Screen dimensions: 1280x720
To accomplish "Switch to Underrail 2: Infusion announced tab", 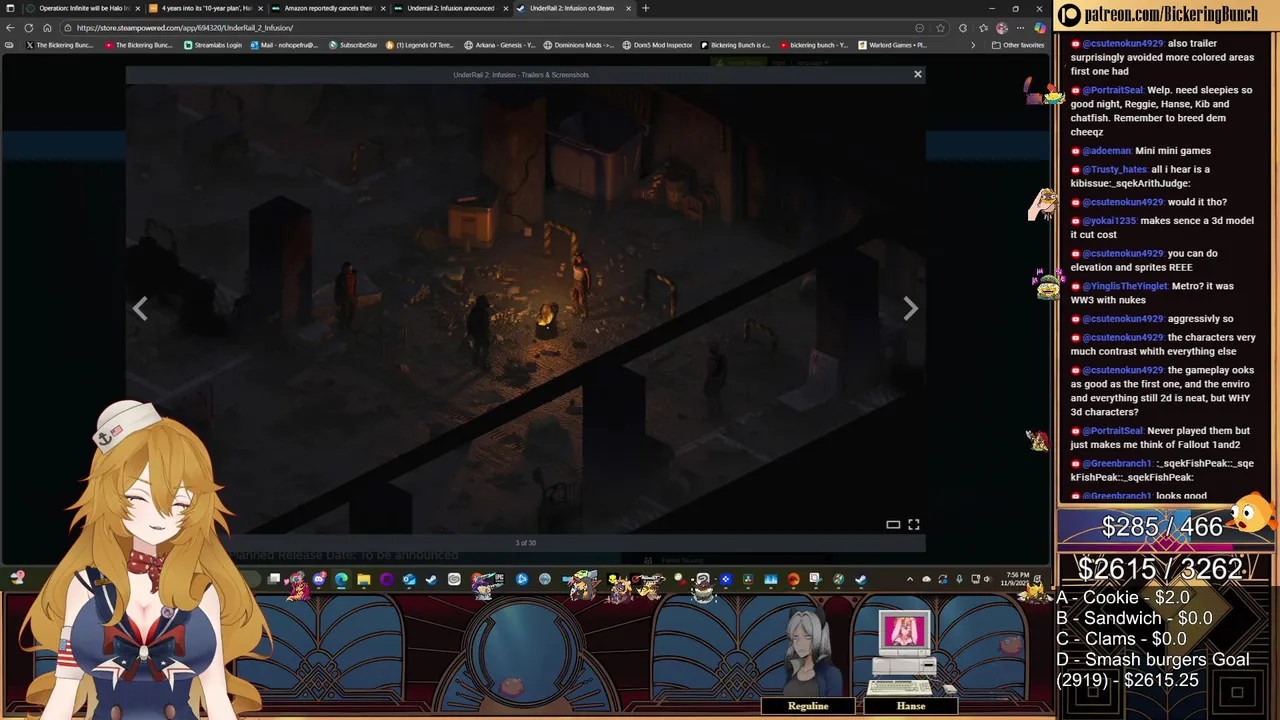I will click(449, 8).
